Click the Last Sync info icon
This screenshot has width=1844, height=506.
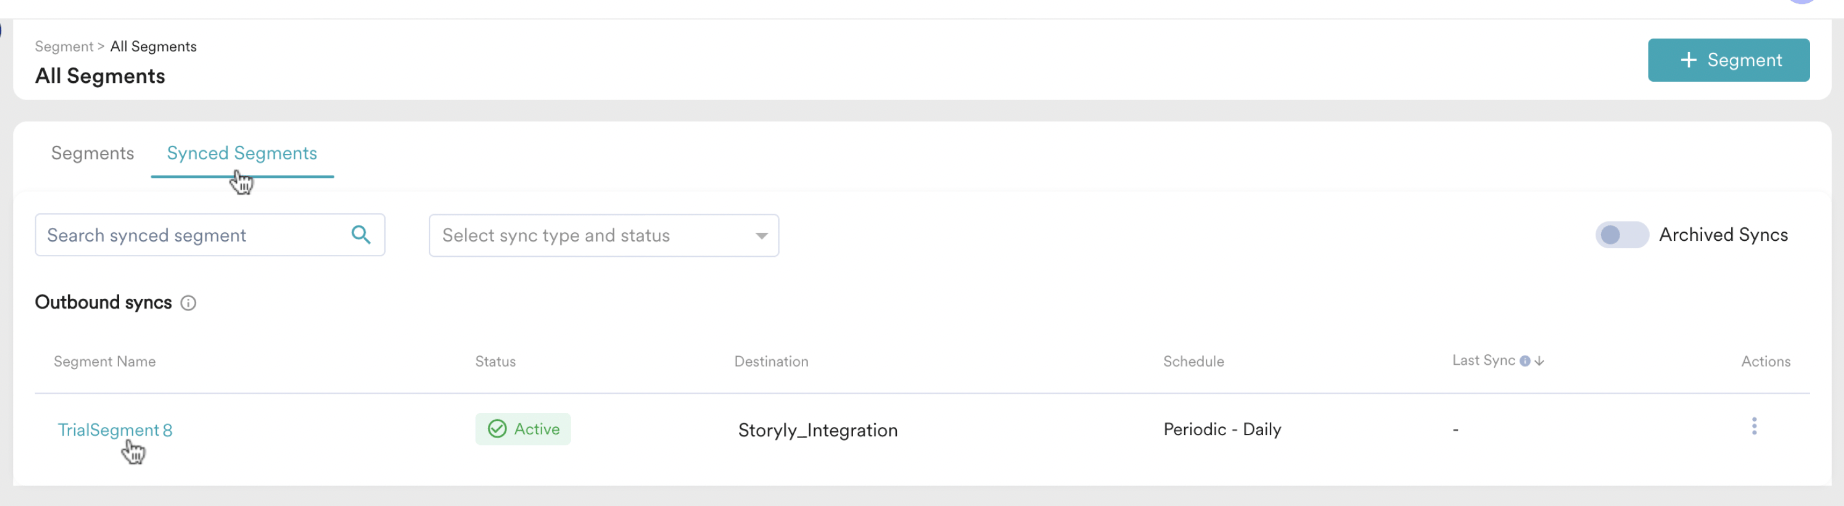pyautogui.click(x=1525, y=361)
